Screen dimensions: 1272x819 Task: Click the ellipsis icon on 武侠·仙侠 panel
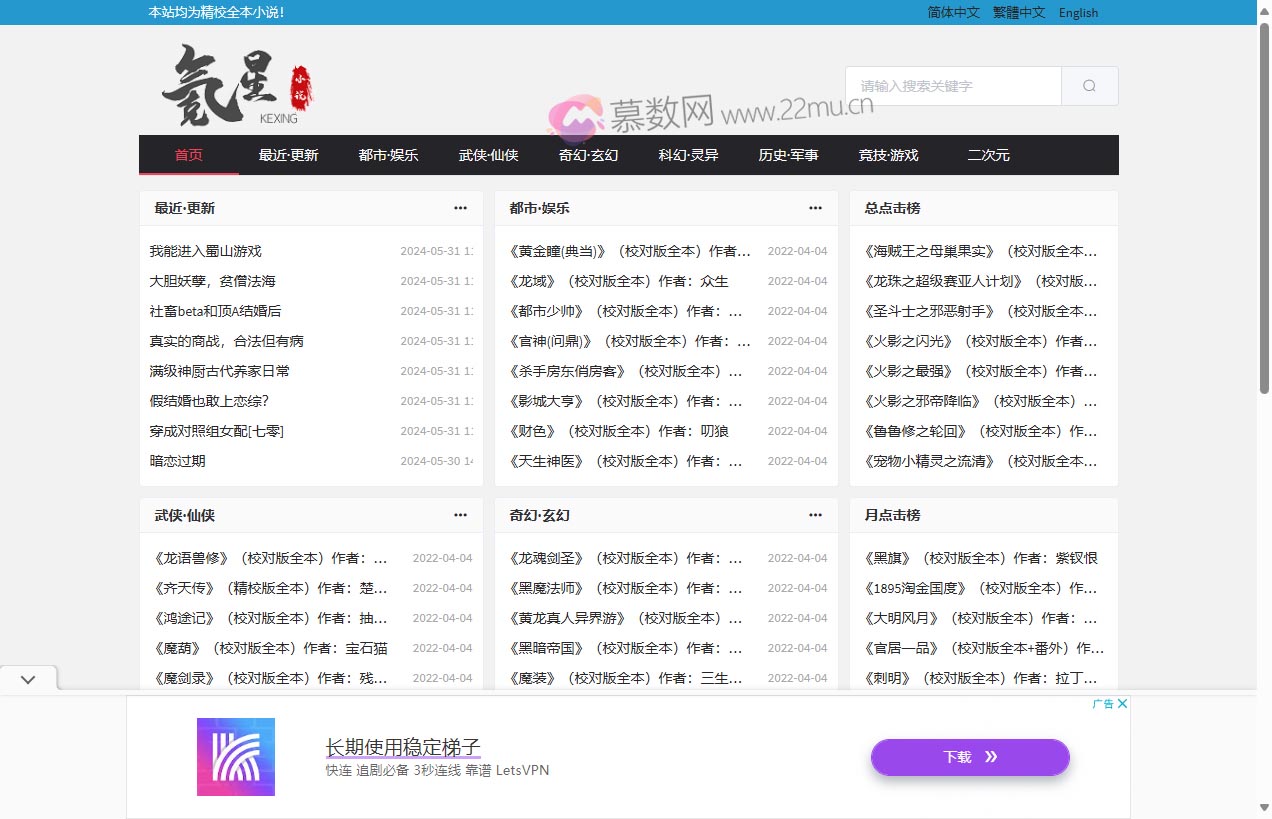click(x=460, y=515)
